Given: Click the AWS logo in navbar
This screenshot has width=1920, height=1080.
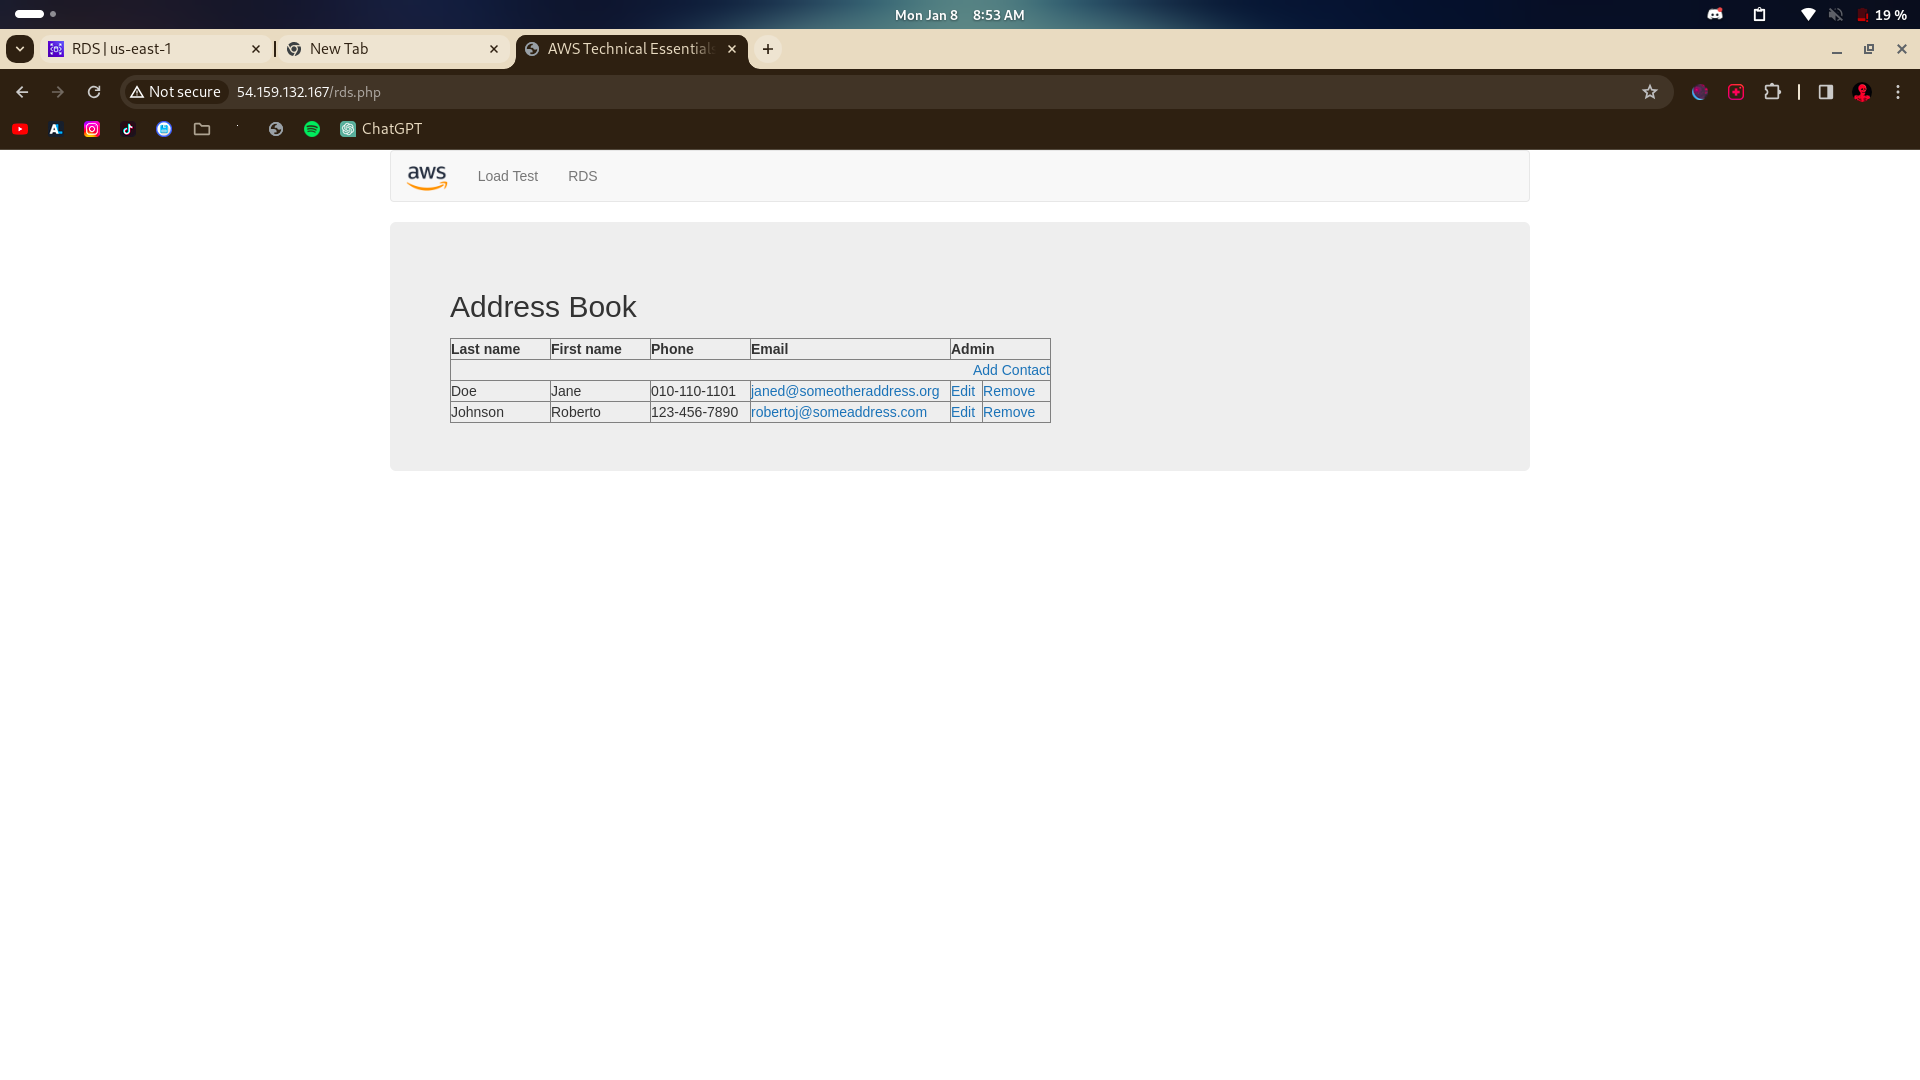Looking at the screenshot, I should pos(427,177).
